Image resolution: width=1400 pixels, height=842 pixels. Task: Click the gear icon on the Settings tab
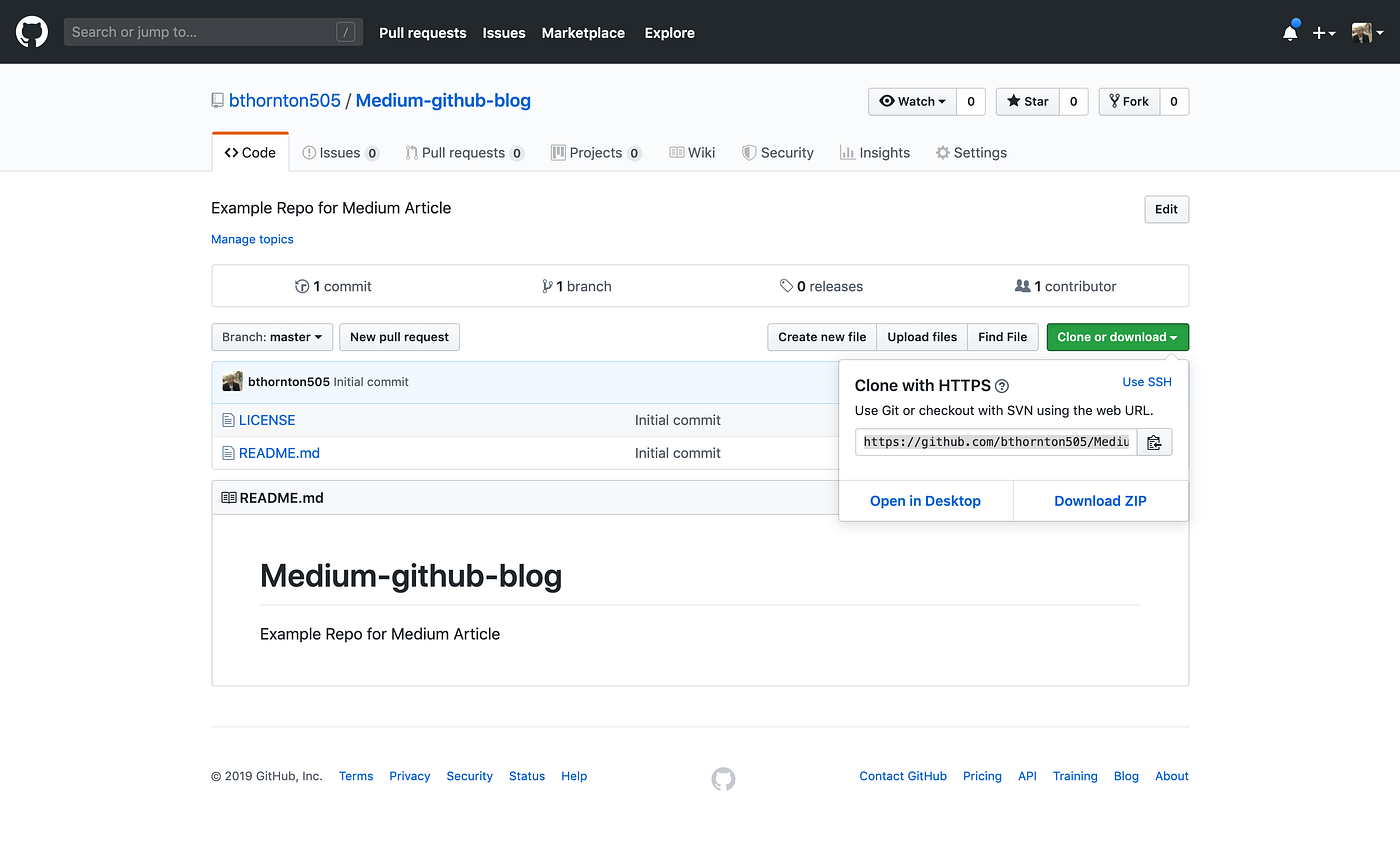[x=941, y=152]
